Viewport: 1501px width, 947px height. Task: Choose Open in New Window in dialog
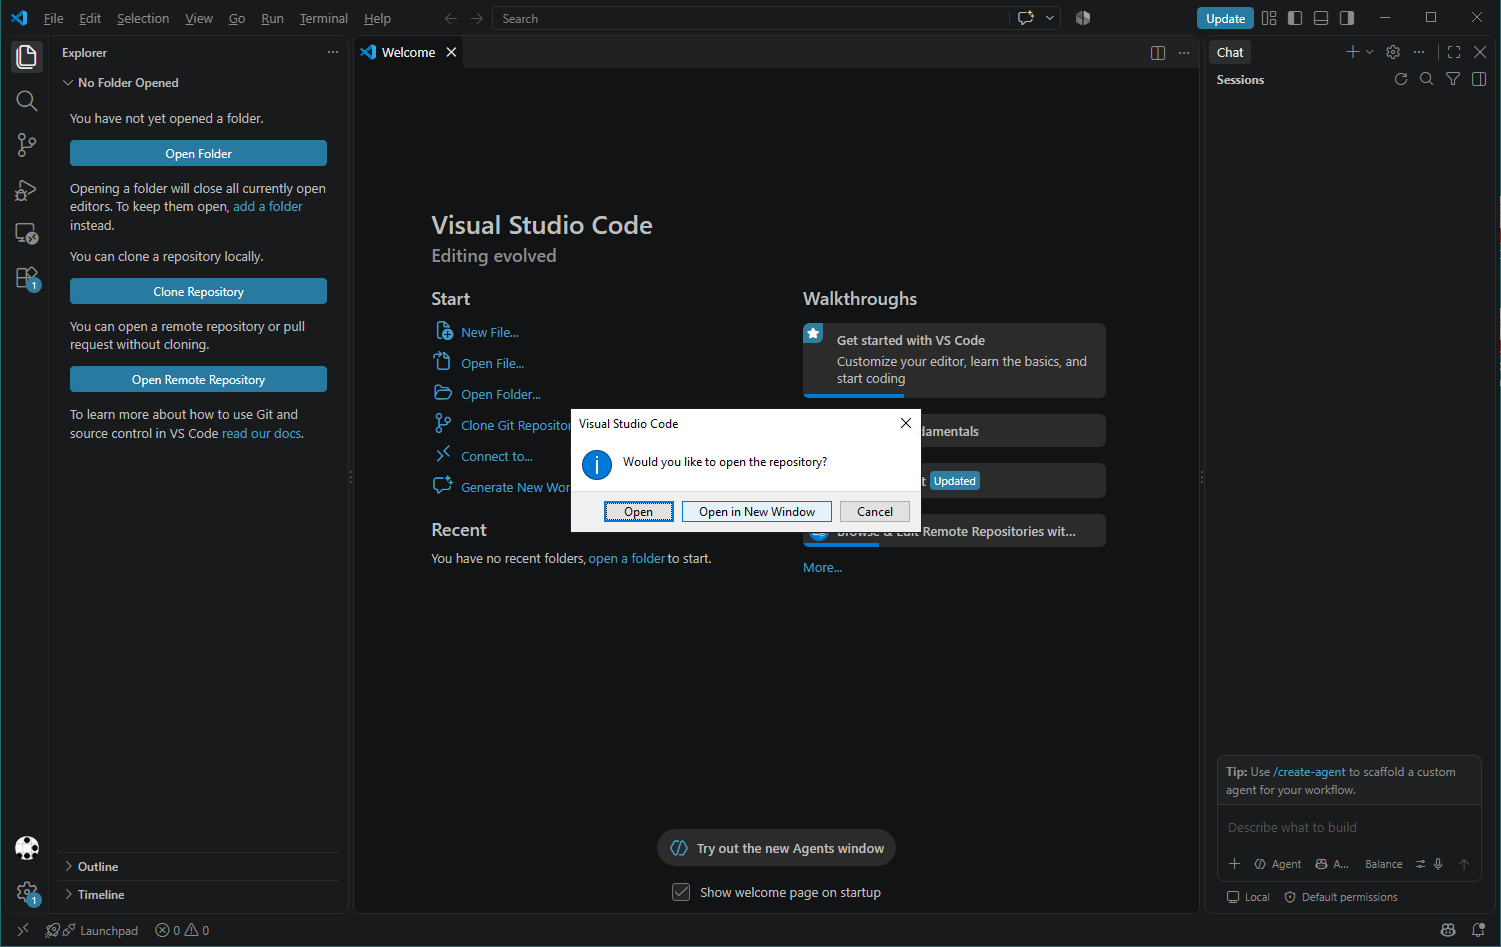click(757, 512)
